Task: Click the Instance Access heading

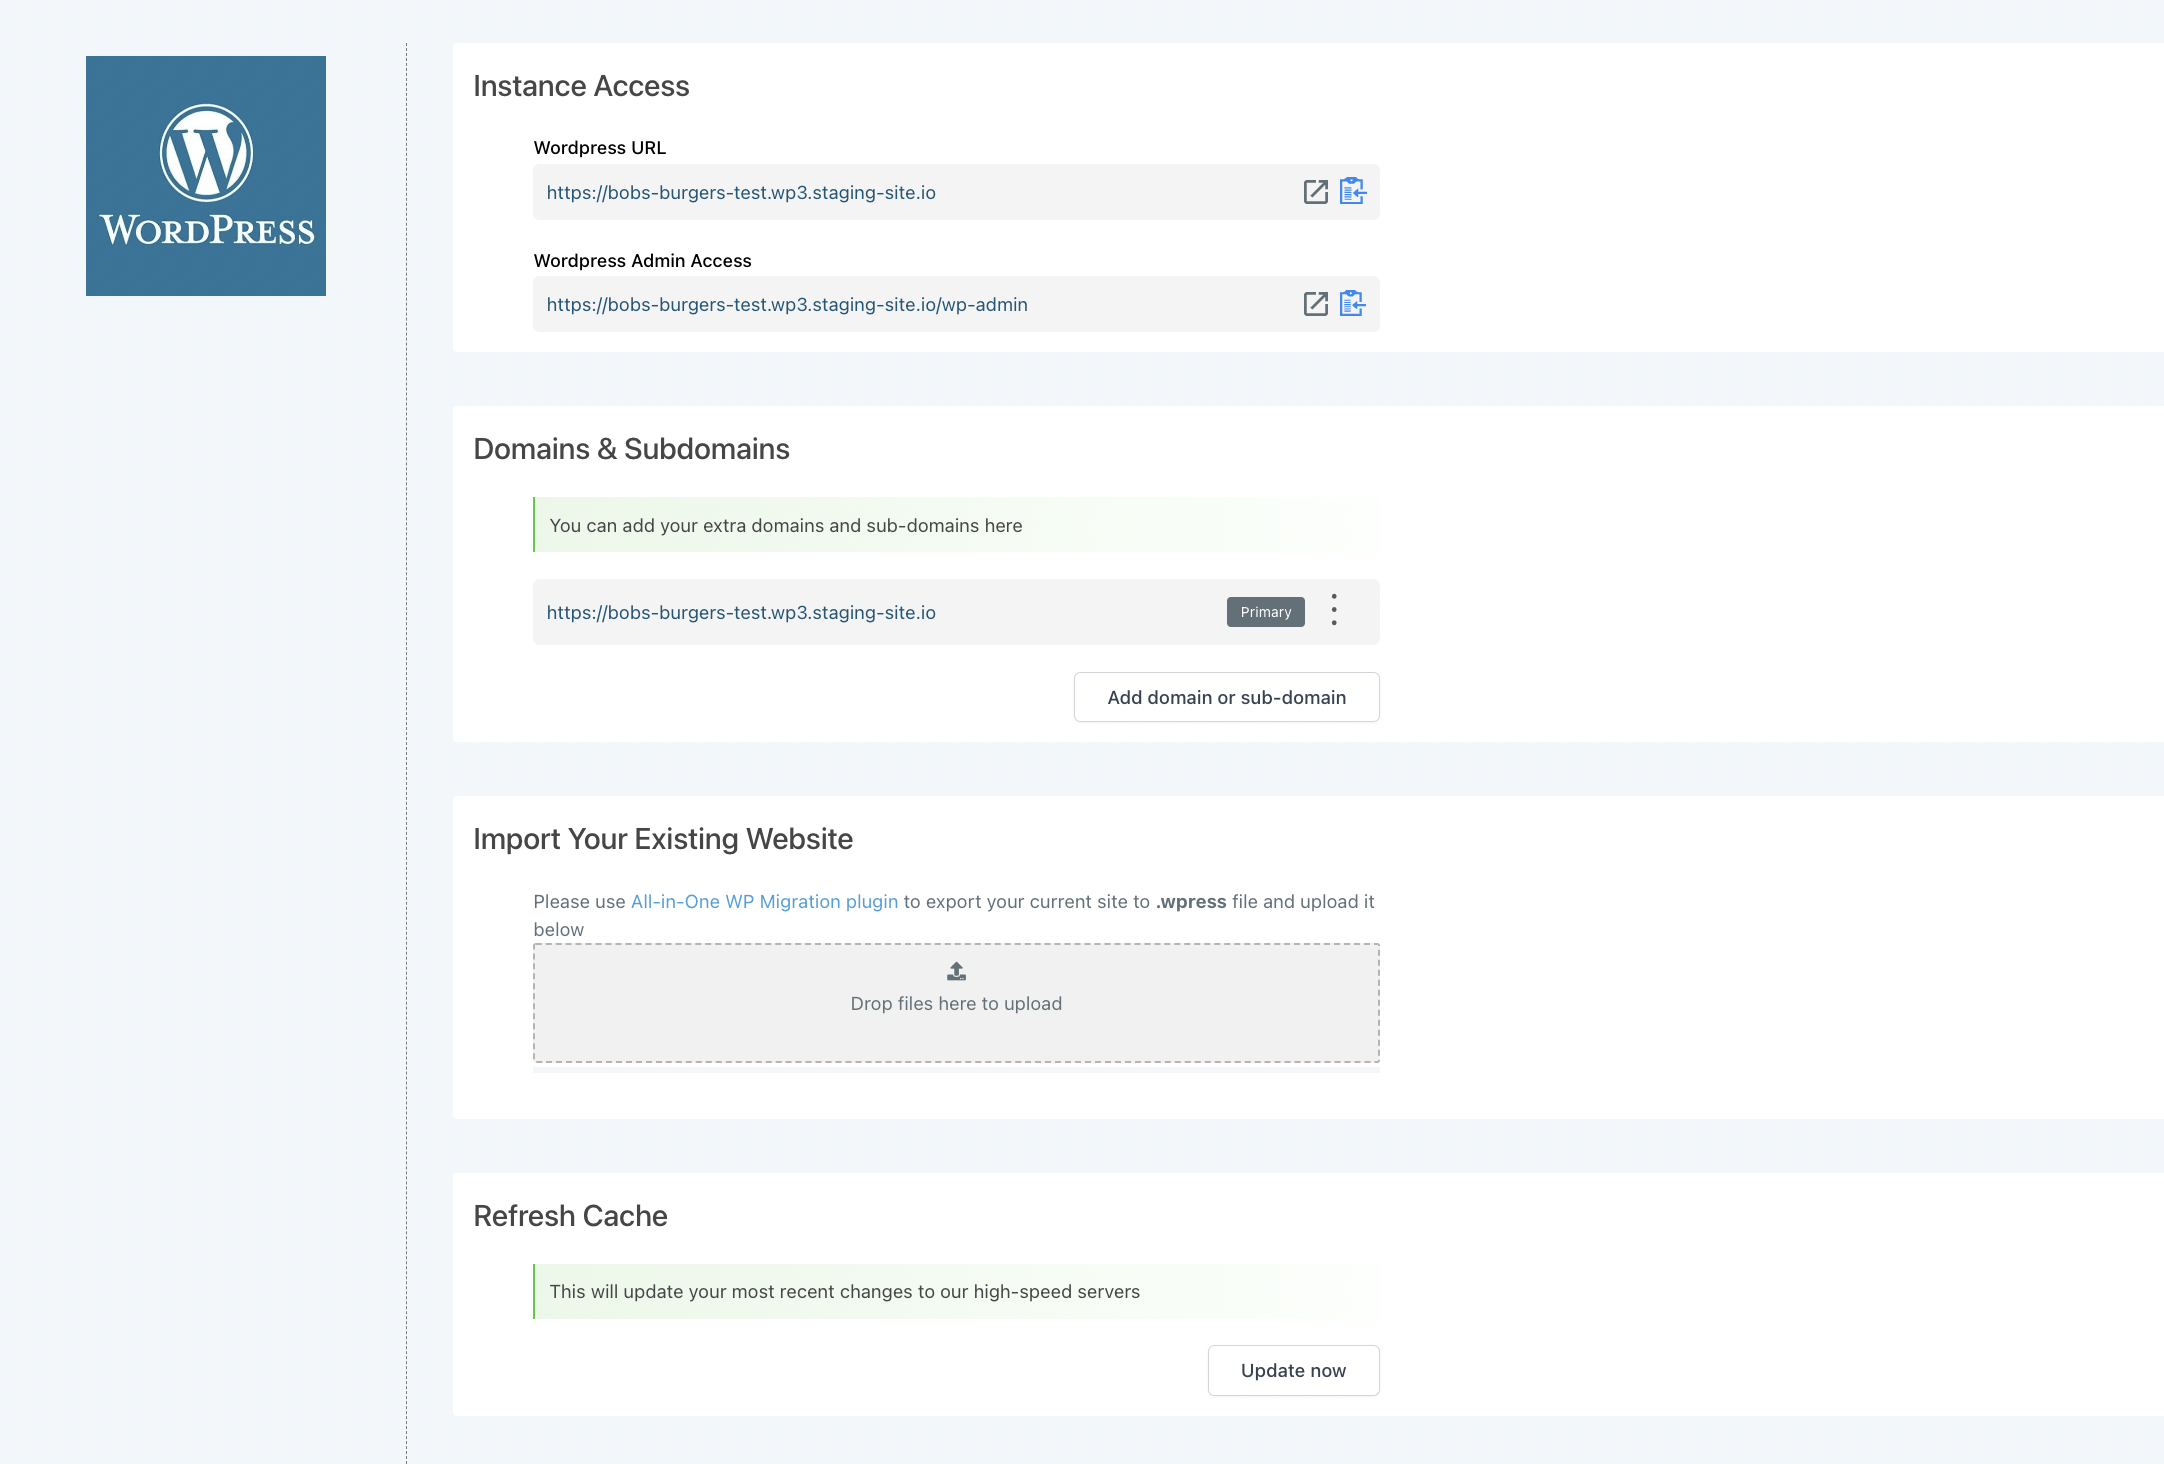Action: (x=581, y=86)
